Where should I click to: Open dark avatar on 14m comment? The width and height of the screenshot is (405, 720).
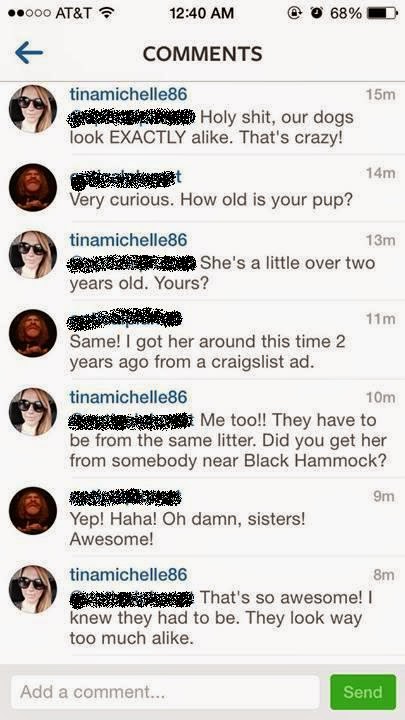33,187
